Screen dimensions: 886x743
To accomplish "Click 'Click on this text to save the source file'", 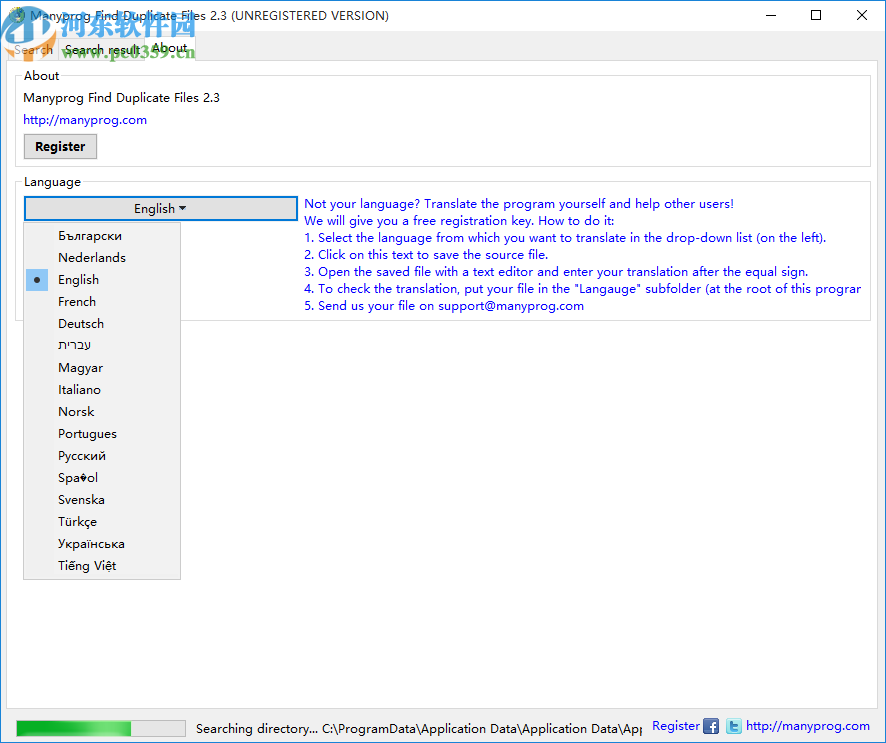I will pos(426,255).
